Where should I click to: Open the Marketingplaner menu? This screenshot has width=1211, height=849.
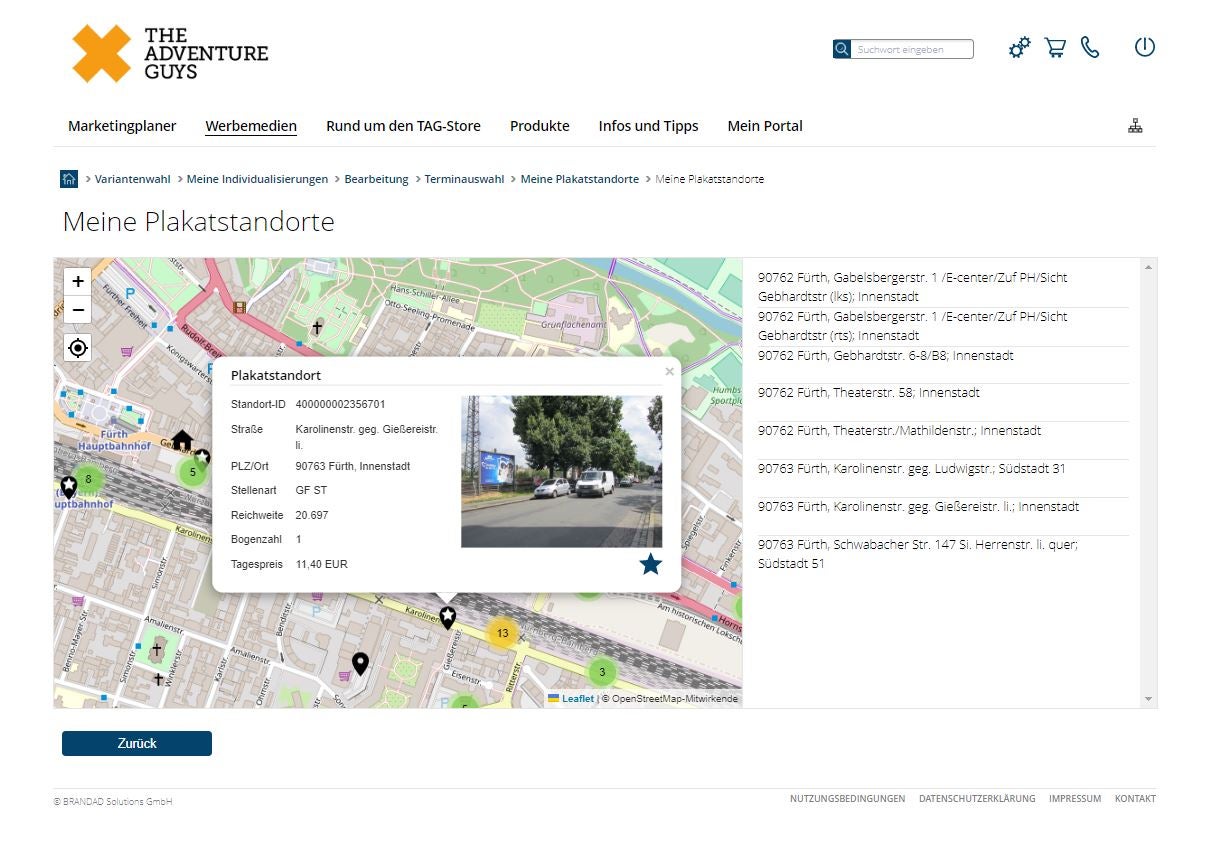[x=122, y=126]
